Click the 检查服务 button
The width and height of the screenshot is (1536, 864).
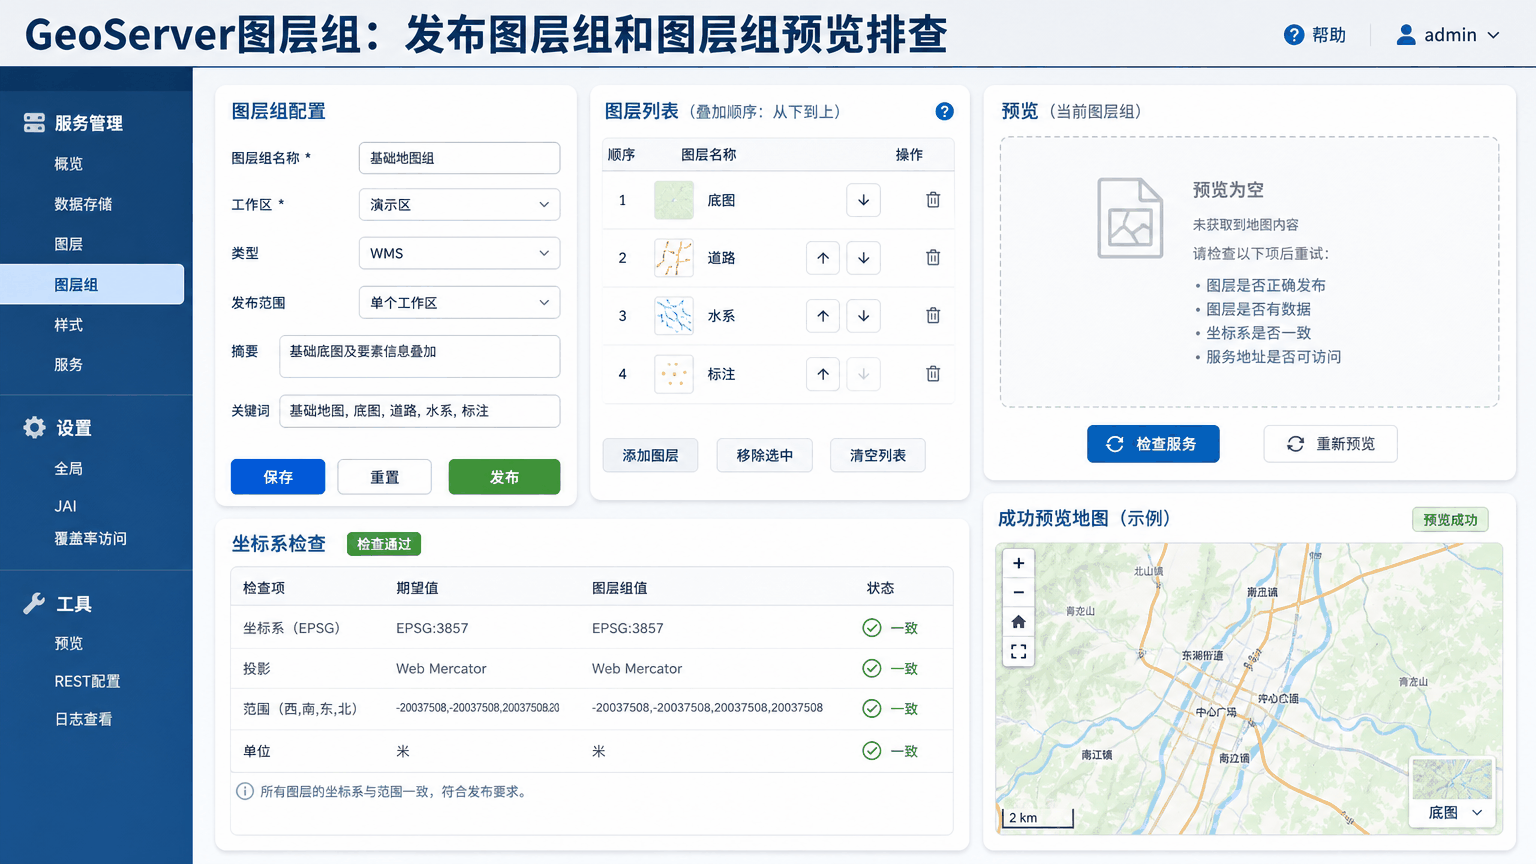(1153, 444)
